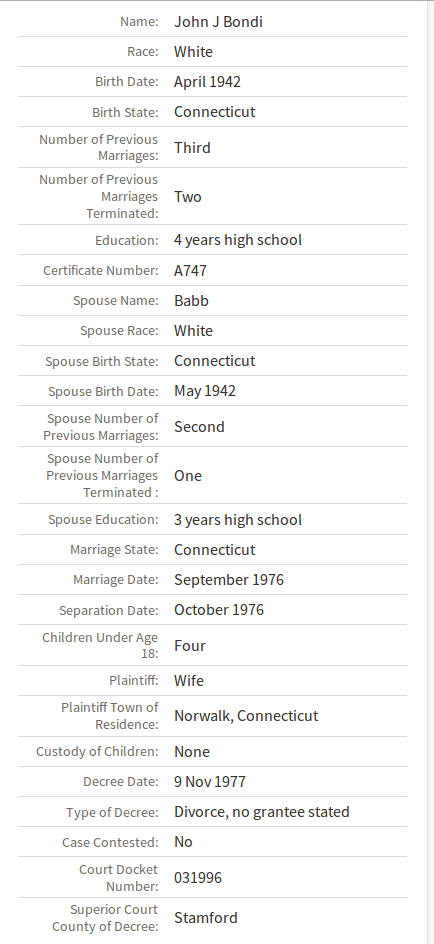Click the Birth State value Connecticut

point(215,112)
